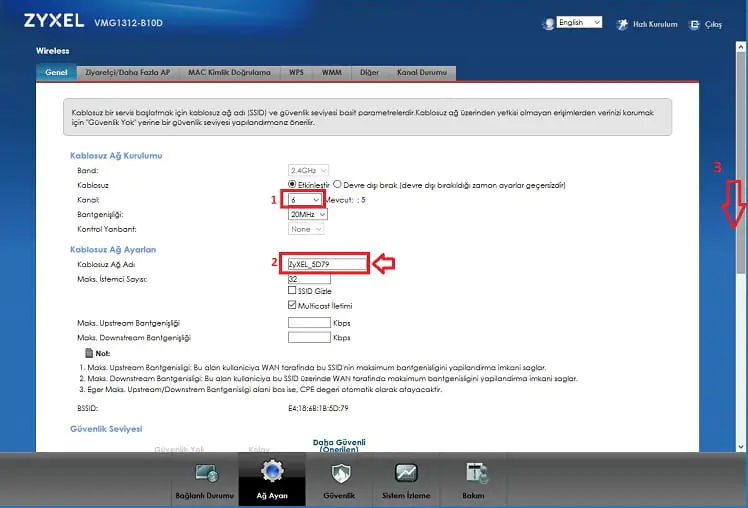
Task: Expand the Bantgenişliği 20MHz dropdown
Action: pos(306,214)
